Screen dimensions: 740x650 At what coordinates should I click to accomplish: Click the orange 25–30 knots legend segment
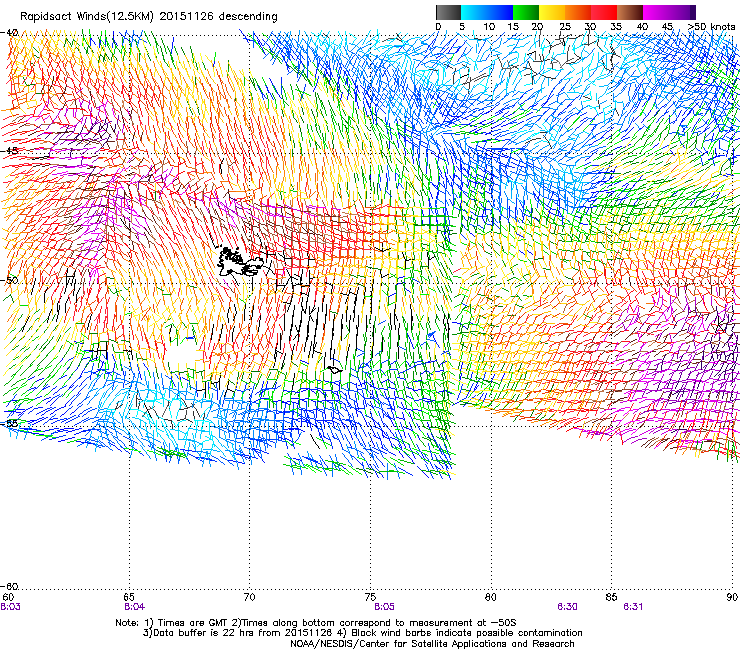coord(578,12)
